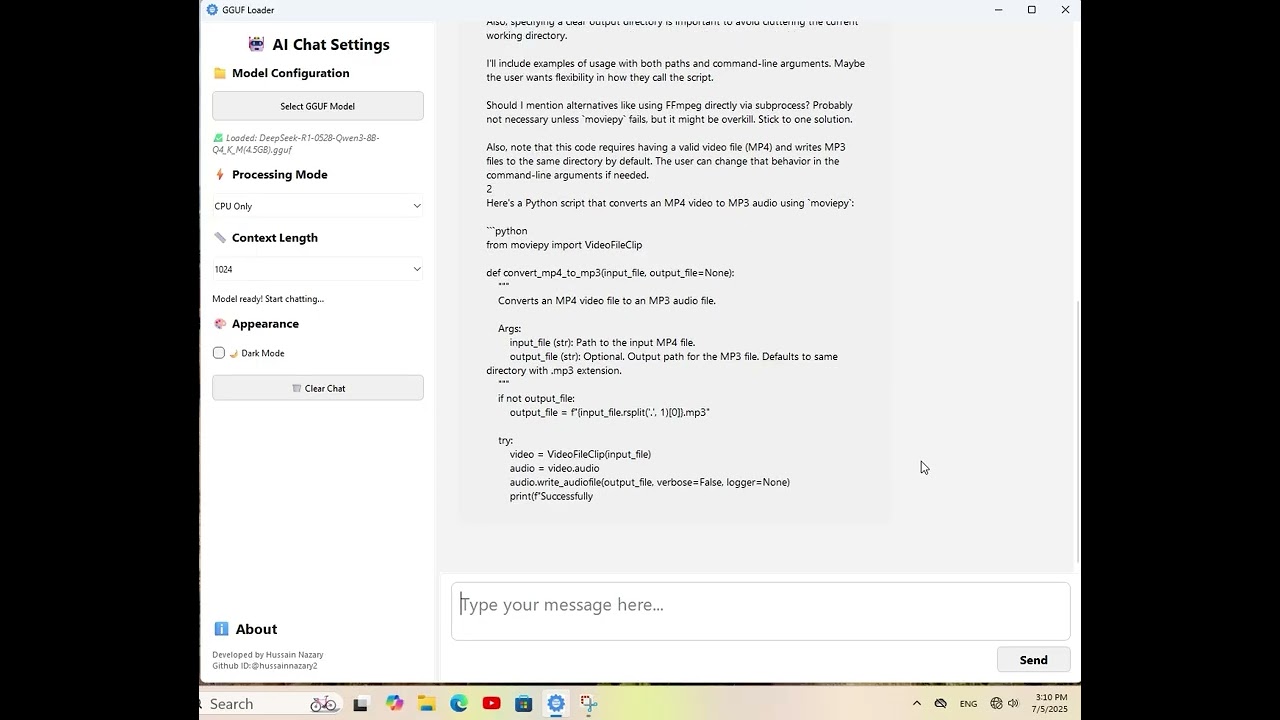Open Microsoft Store from the taskbar
1280x720 pixels.
(523, 704)
